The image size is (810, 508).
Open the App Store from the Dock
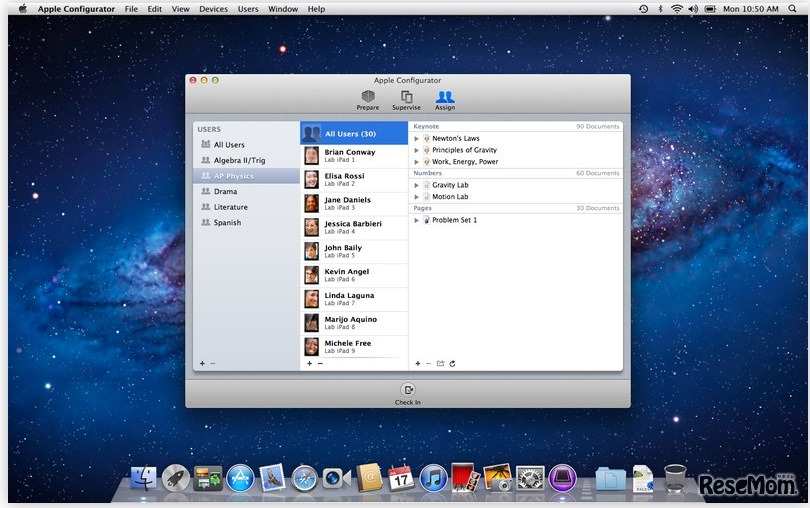240,478
